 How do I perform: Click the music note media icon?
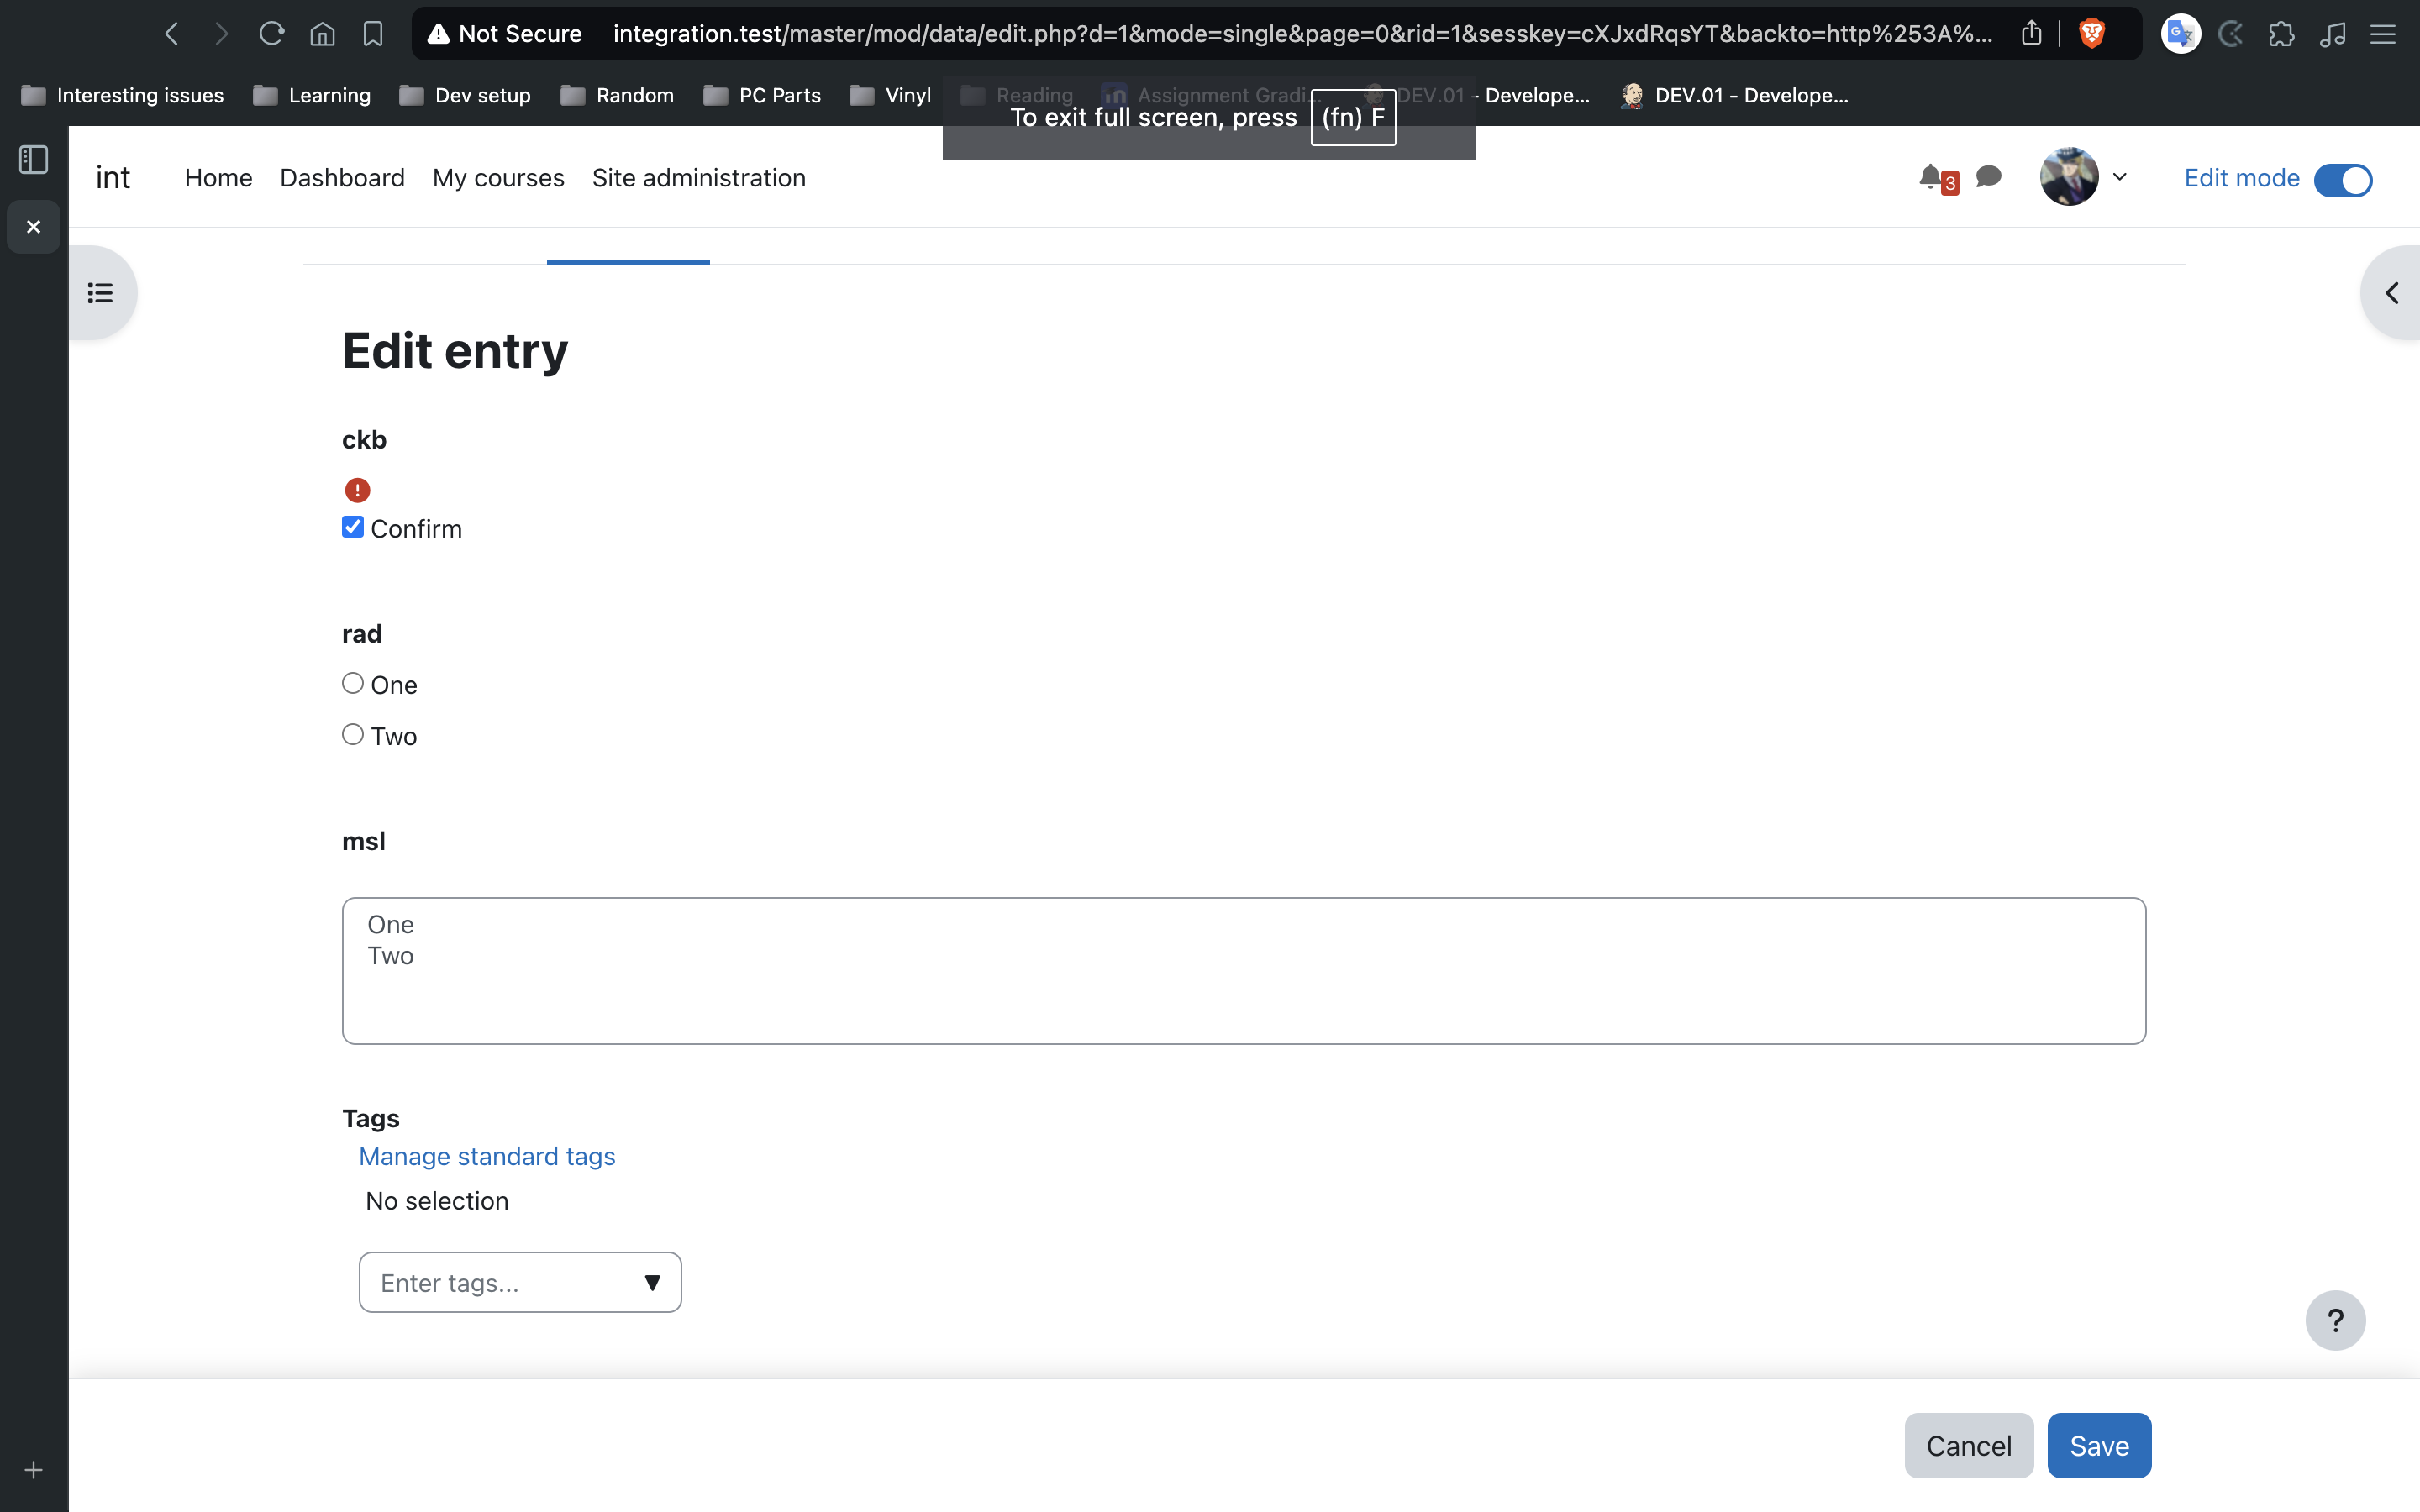2332,34
